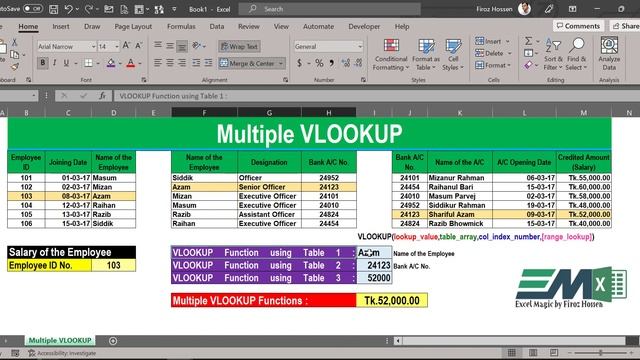Click Increase Decimal icon

click(346, 63)
